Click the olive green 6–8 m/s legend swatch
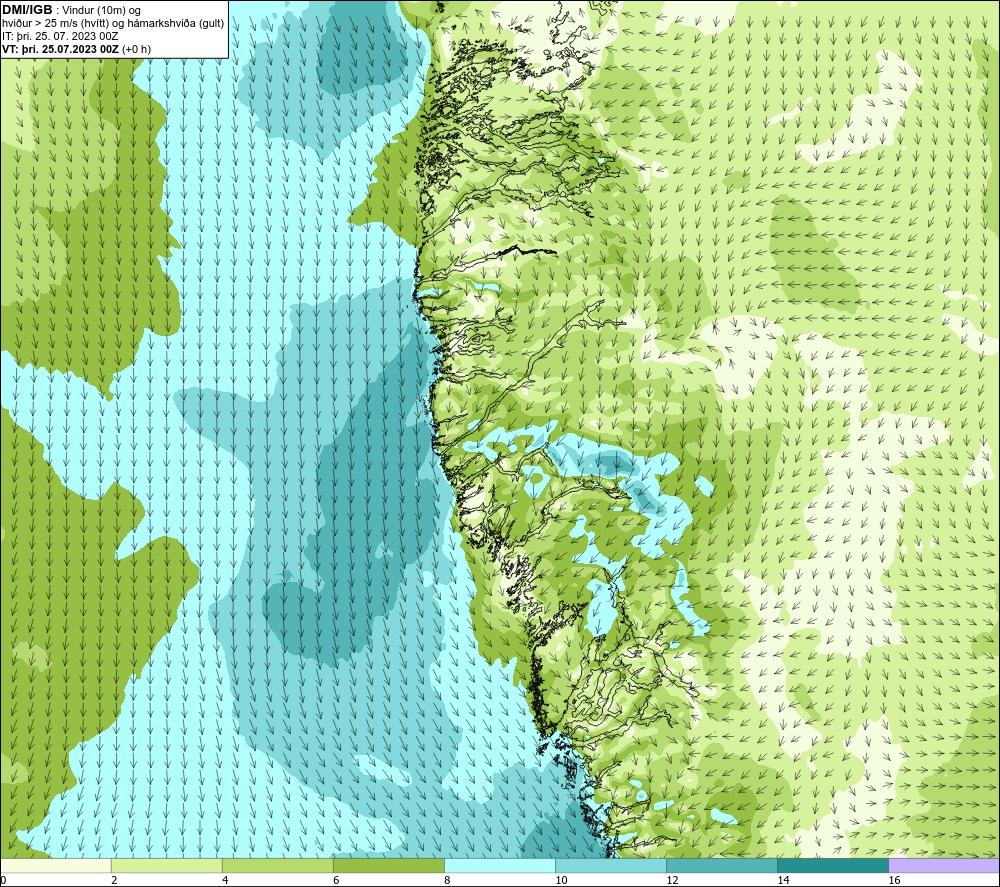The width and height of the screenshot is (1000, 887). [389, 865]
